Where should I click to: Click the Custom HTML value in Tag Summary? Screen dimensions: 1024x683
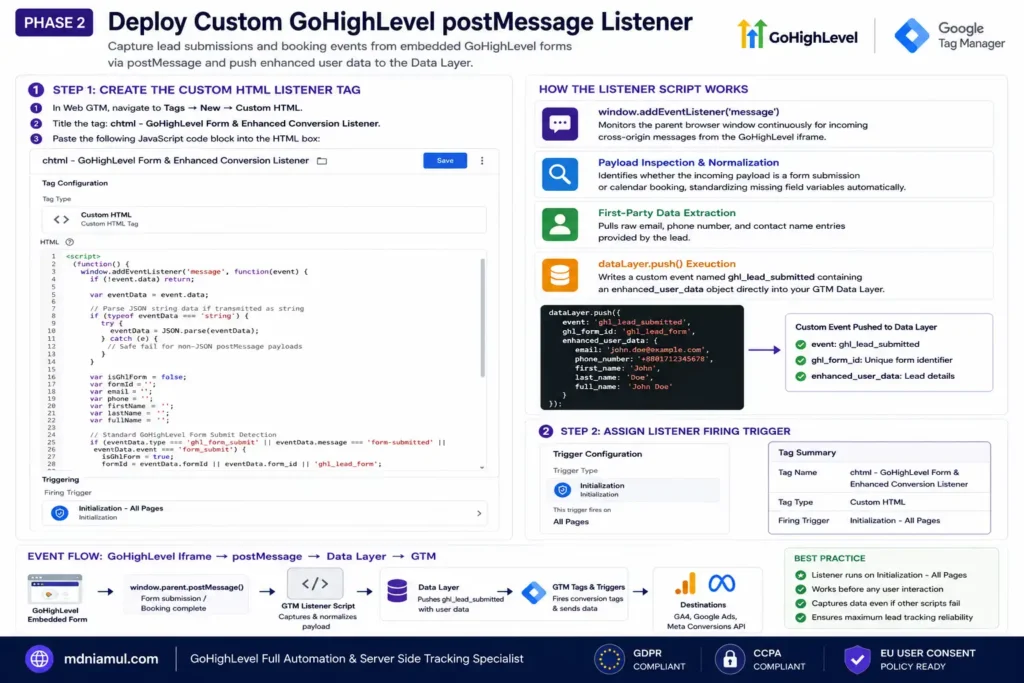(877, 502)
